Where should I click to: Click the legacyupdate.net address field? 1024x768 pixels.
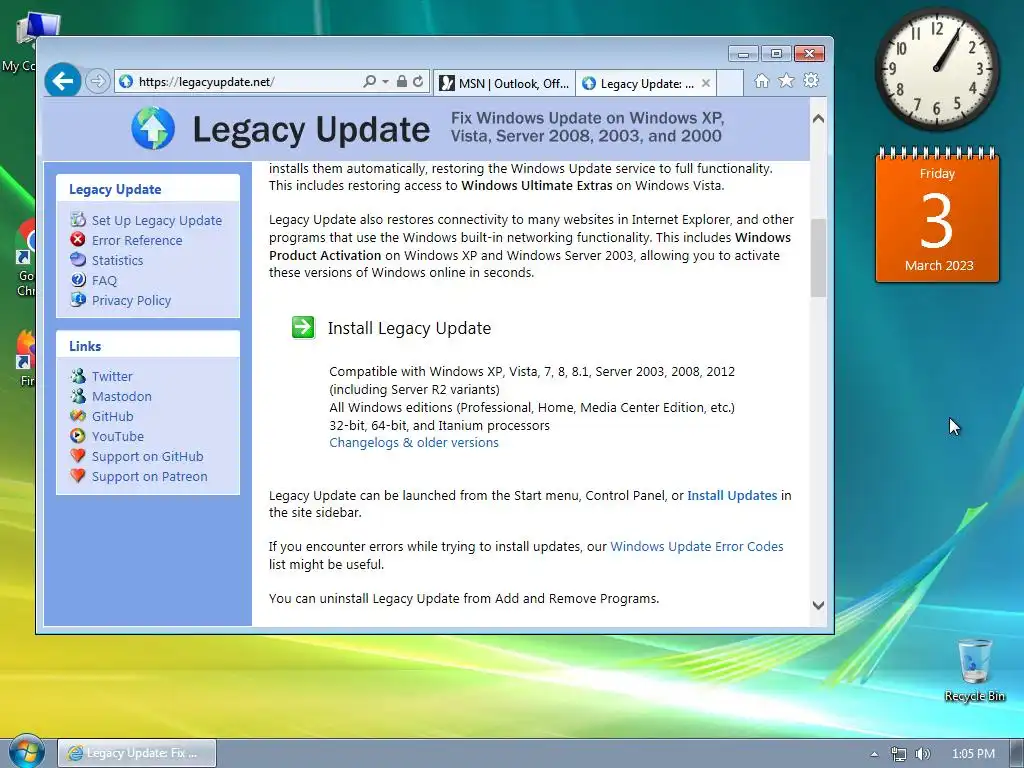coord(238,82)
